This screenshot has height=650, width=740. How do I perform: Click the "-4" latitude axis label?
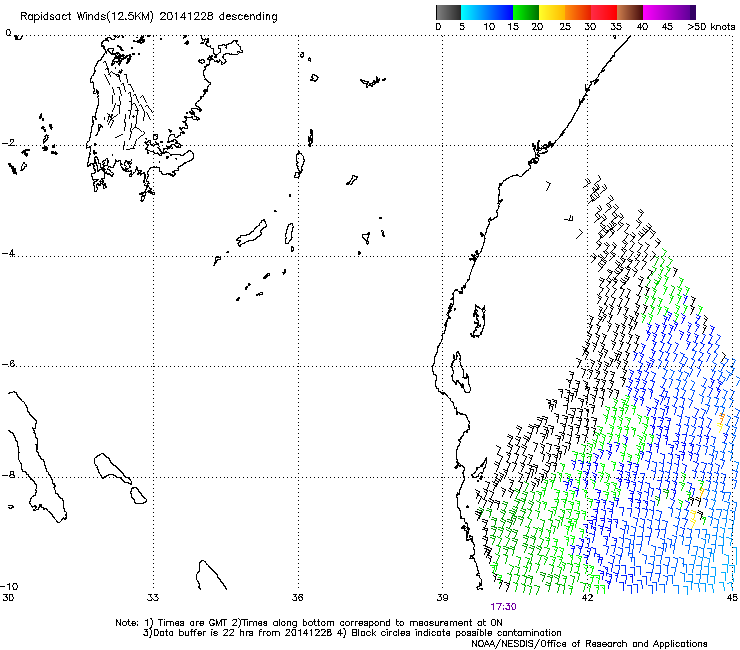8,253
